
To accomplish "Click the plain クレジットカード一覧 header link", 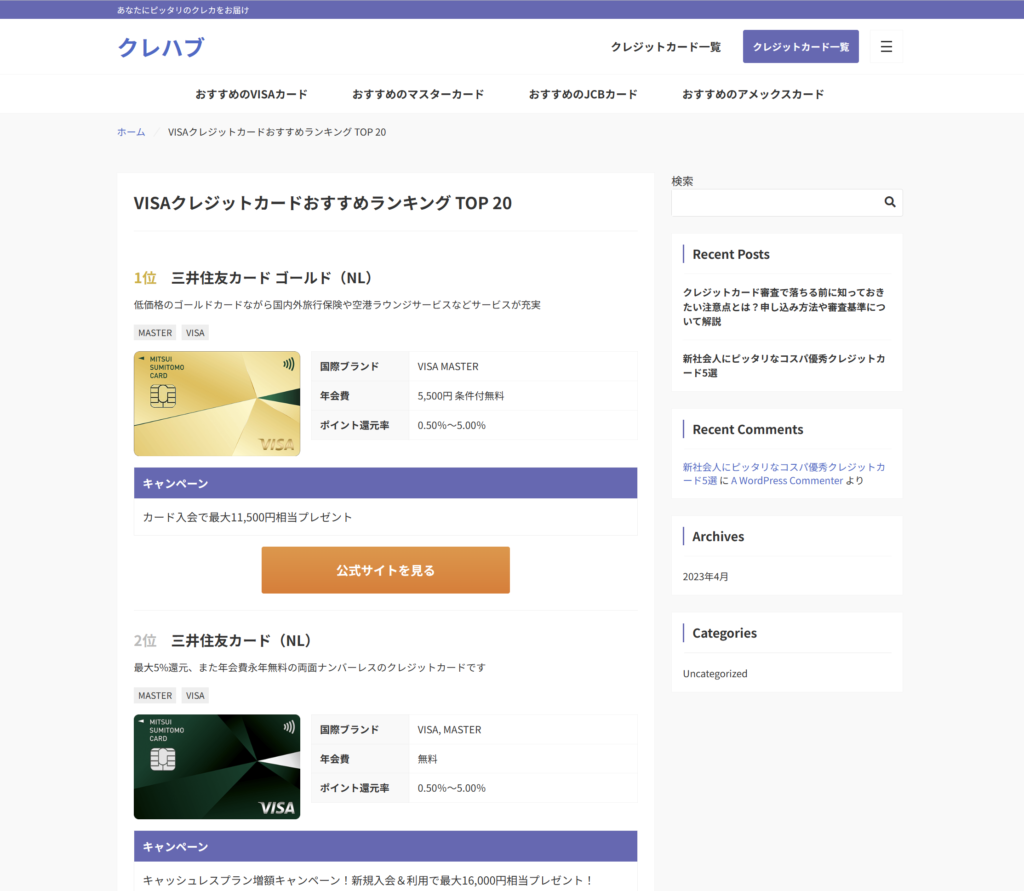I will [x=665, y=47].
